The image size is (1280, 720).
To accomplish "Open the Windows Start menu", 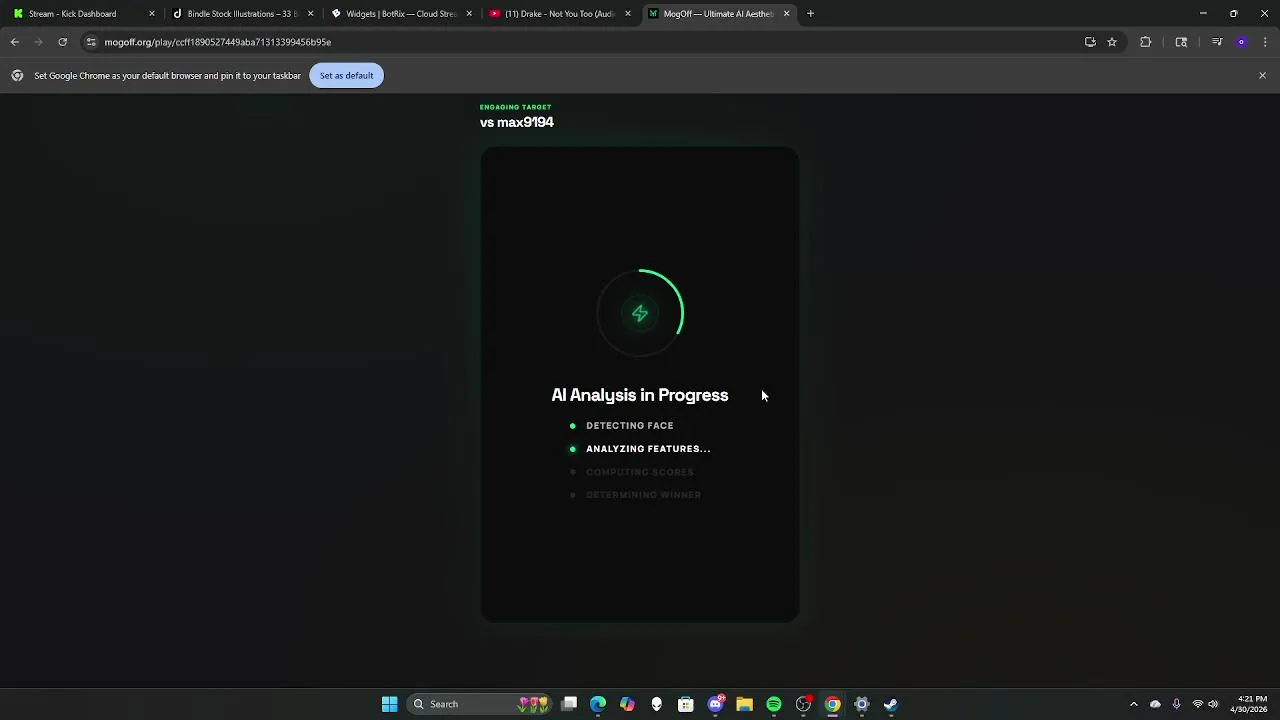I will coord(389,704).
